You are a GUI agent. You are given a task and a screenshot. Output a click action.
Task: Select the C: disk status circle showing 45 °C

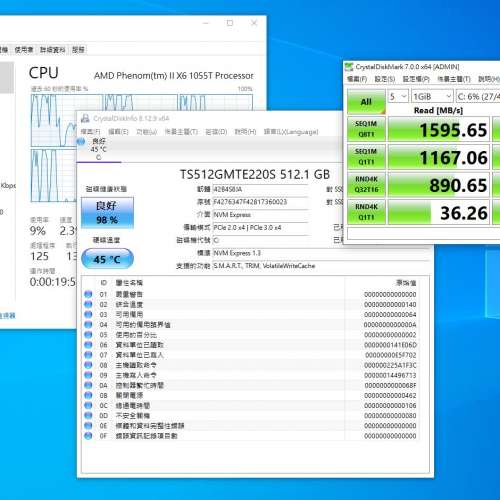[x=81, y=142]
